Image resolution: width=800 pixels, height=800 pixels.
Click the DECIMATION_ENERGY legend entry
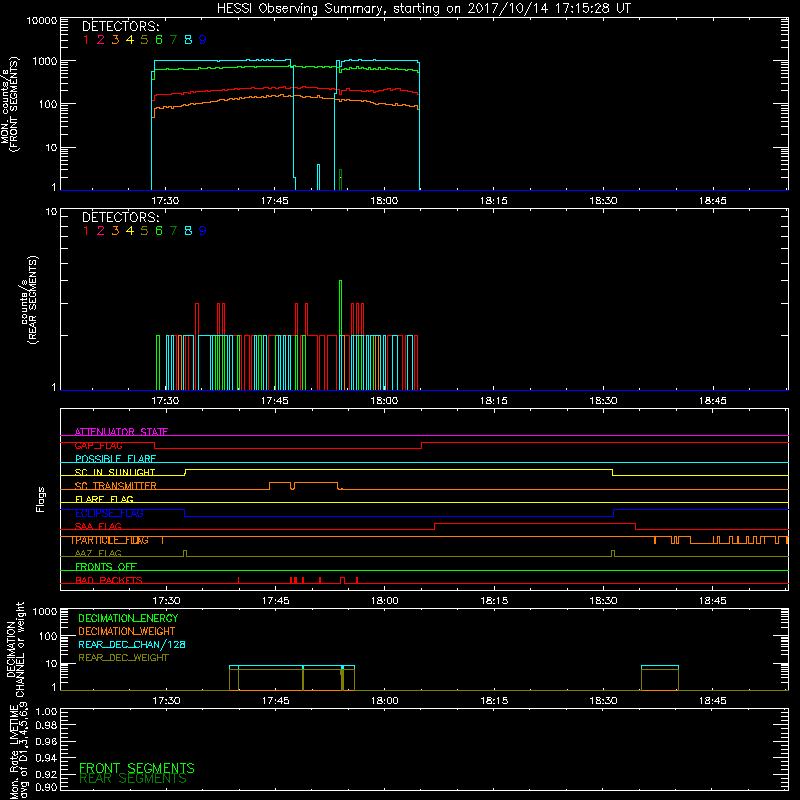tap(128, 618)
